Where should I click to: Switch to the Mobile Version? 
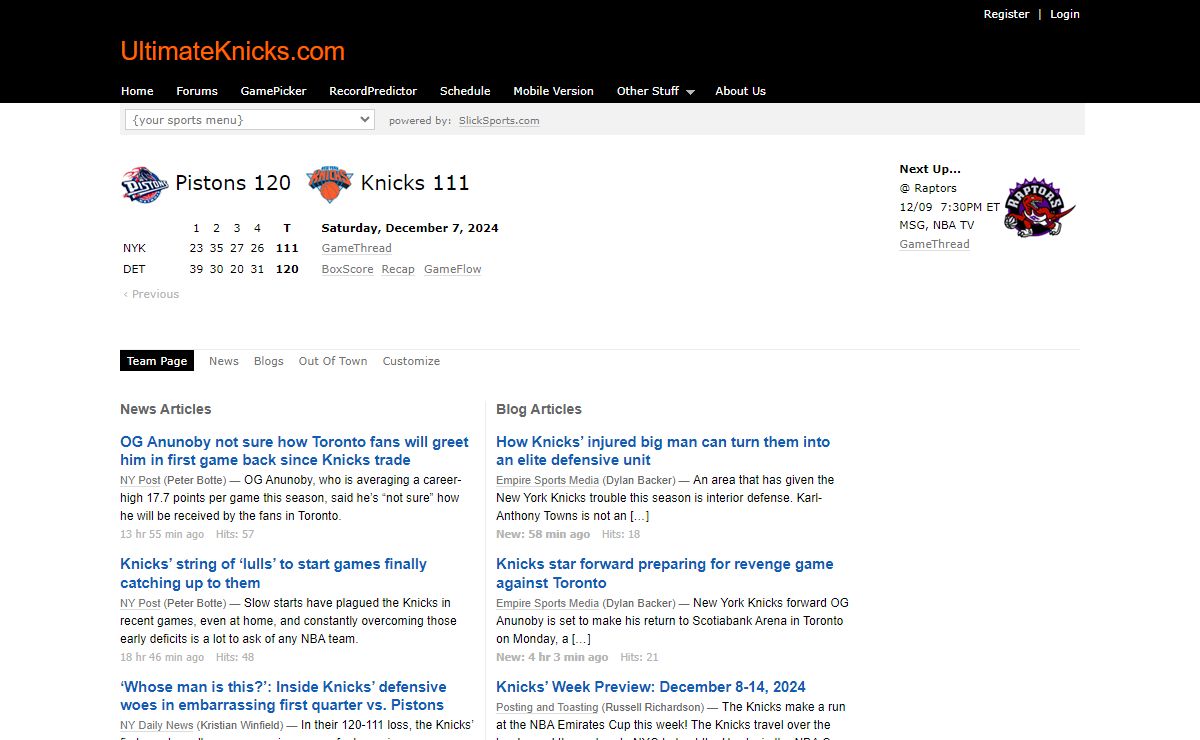pos(553,91)
